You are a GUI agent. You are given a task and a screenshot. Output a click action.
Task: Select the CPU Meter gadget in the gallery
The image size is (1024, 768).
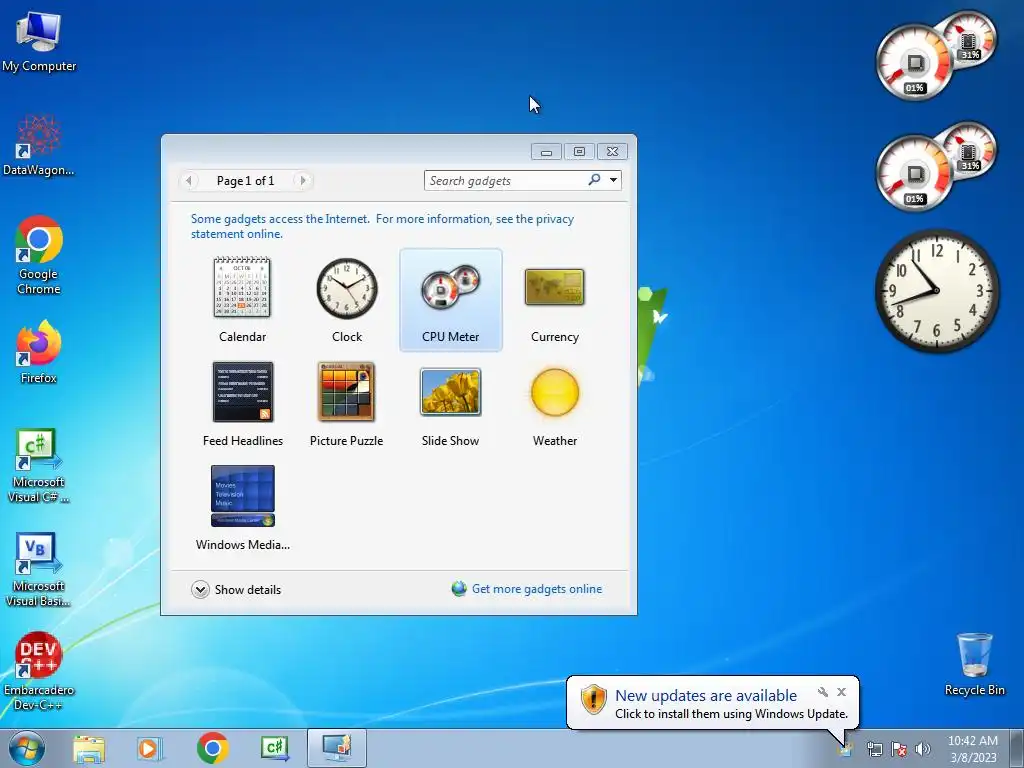[x=451, y=300]
